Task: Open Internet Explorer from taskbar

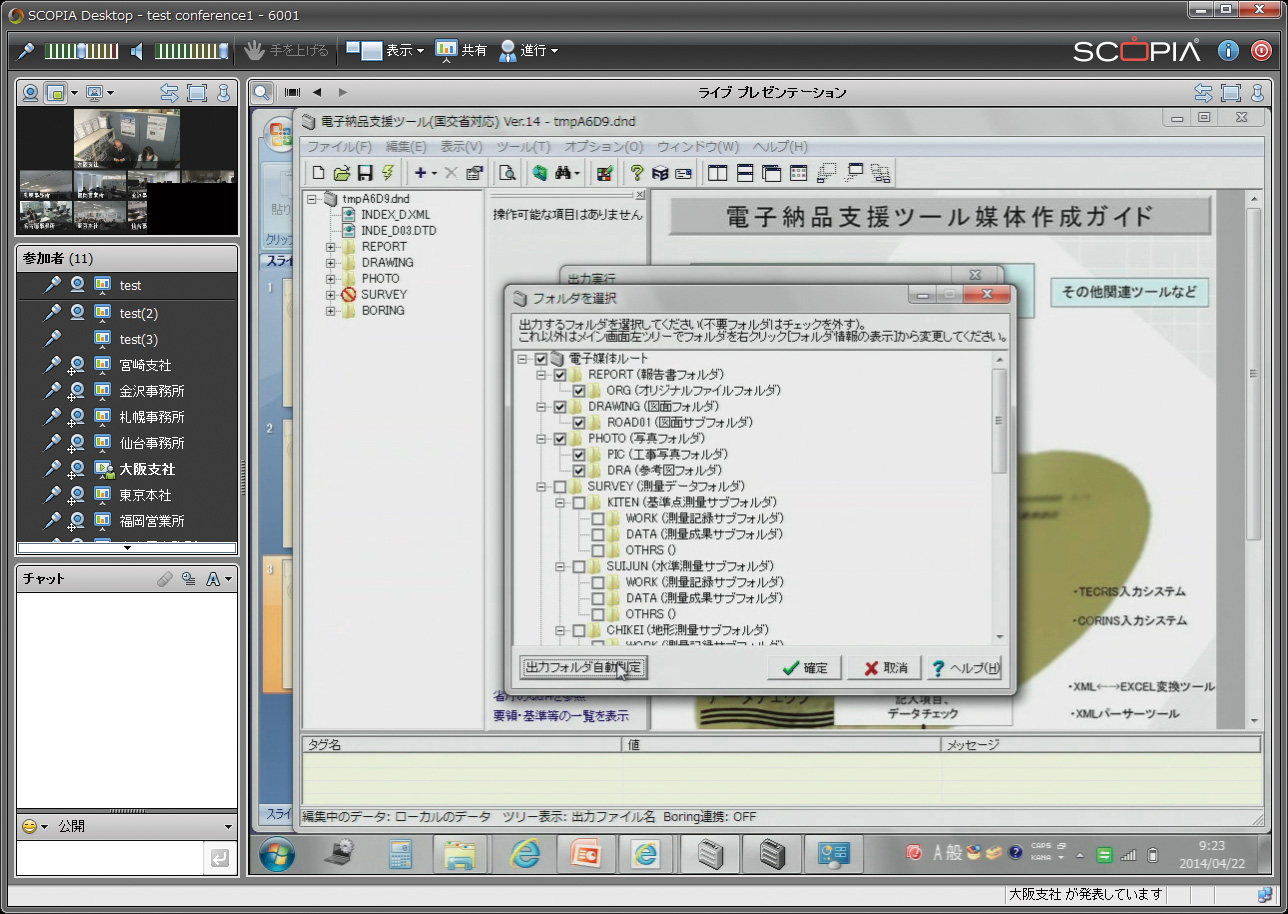Action: coord(525,854)
